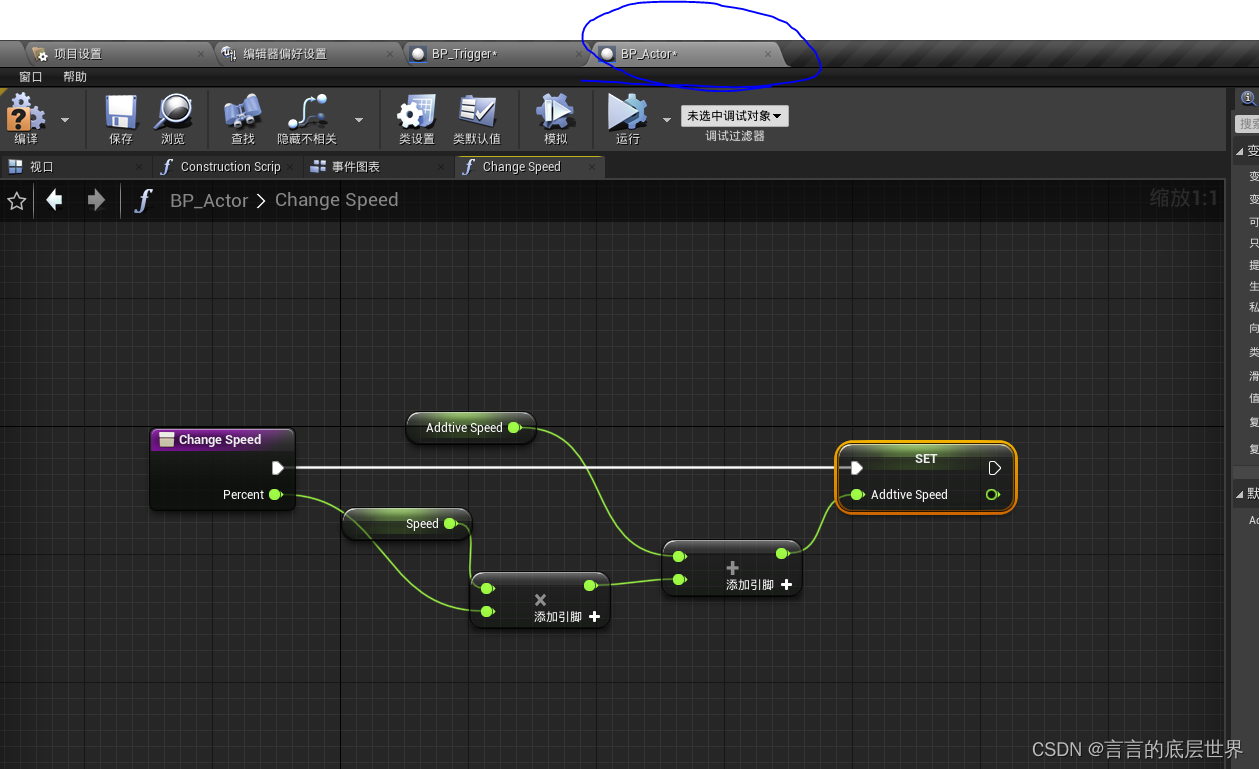Open the play options dropdown beside 运行

pos(667,118)
